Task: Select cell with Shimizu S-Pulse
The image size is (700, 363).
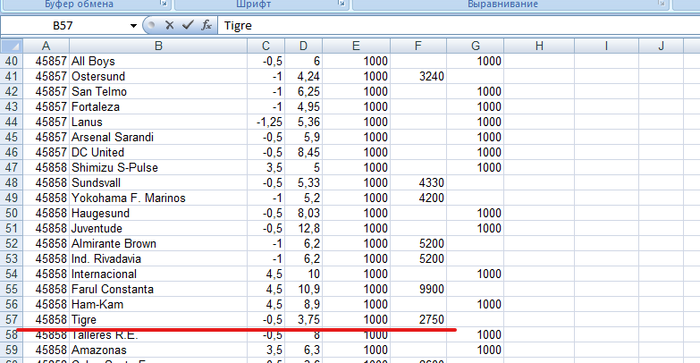Action: pos(158,168)
